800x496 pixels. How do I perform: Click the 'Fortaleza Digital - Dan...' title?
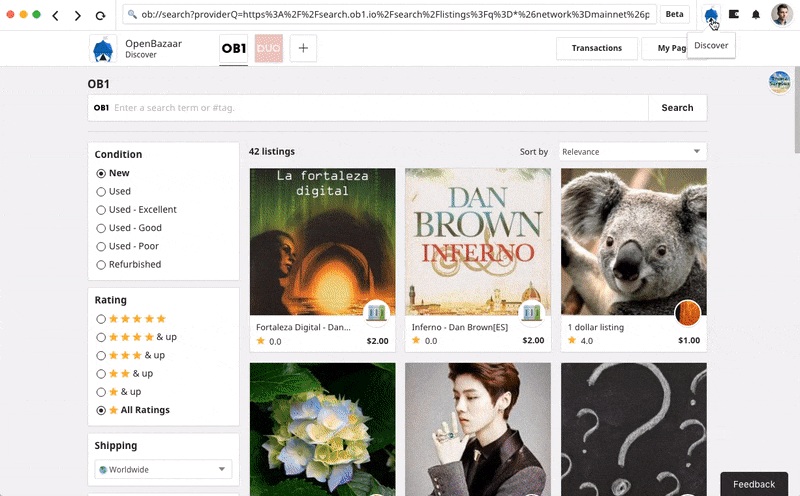pos(303,327)
